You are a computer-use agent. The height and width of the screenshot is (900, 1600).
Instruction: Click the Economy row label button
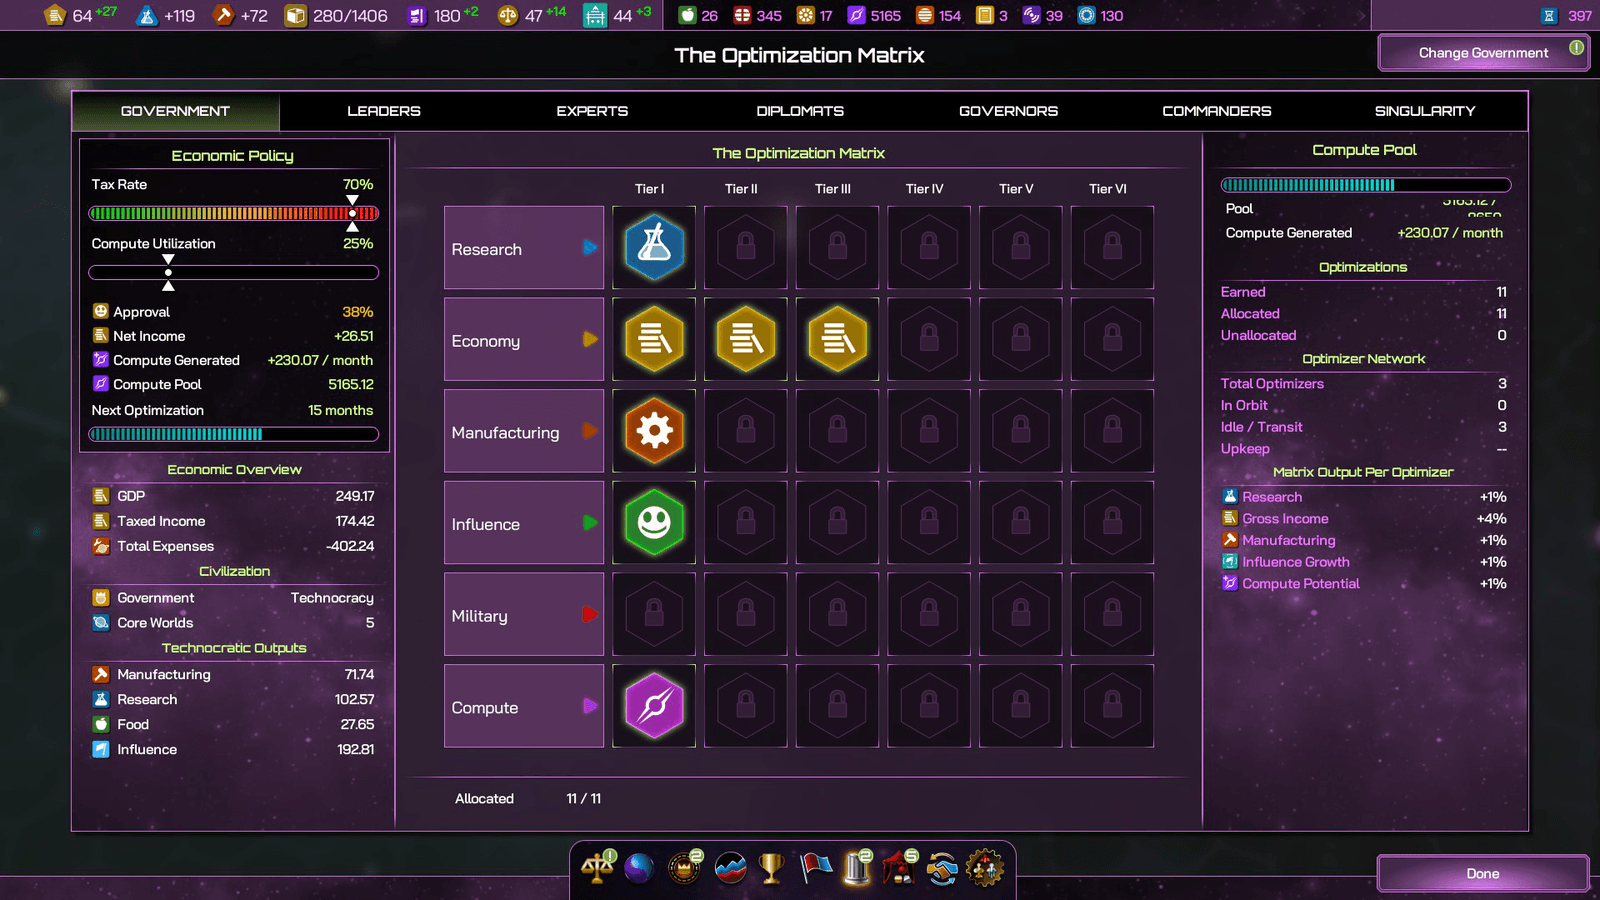pyautogui.click(x=524, y=339)
